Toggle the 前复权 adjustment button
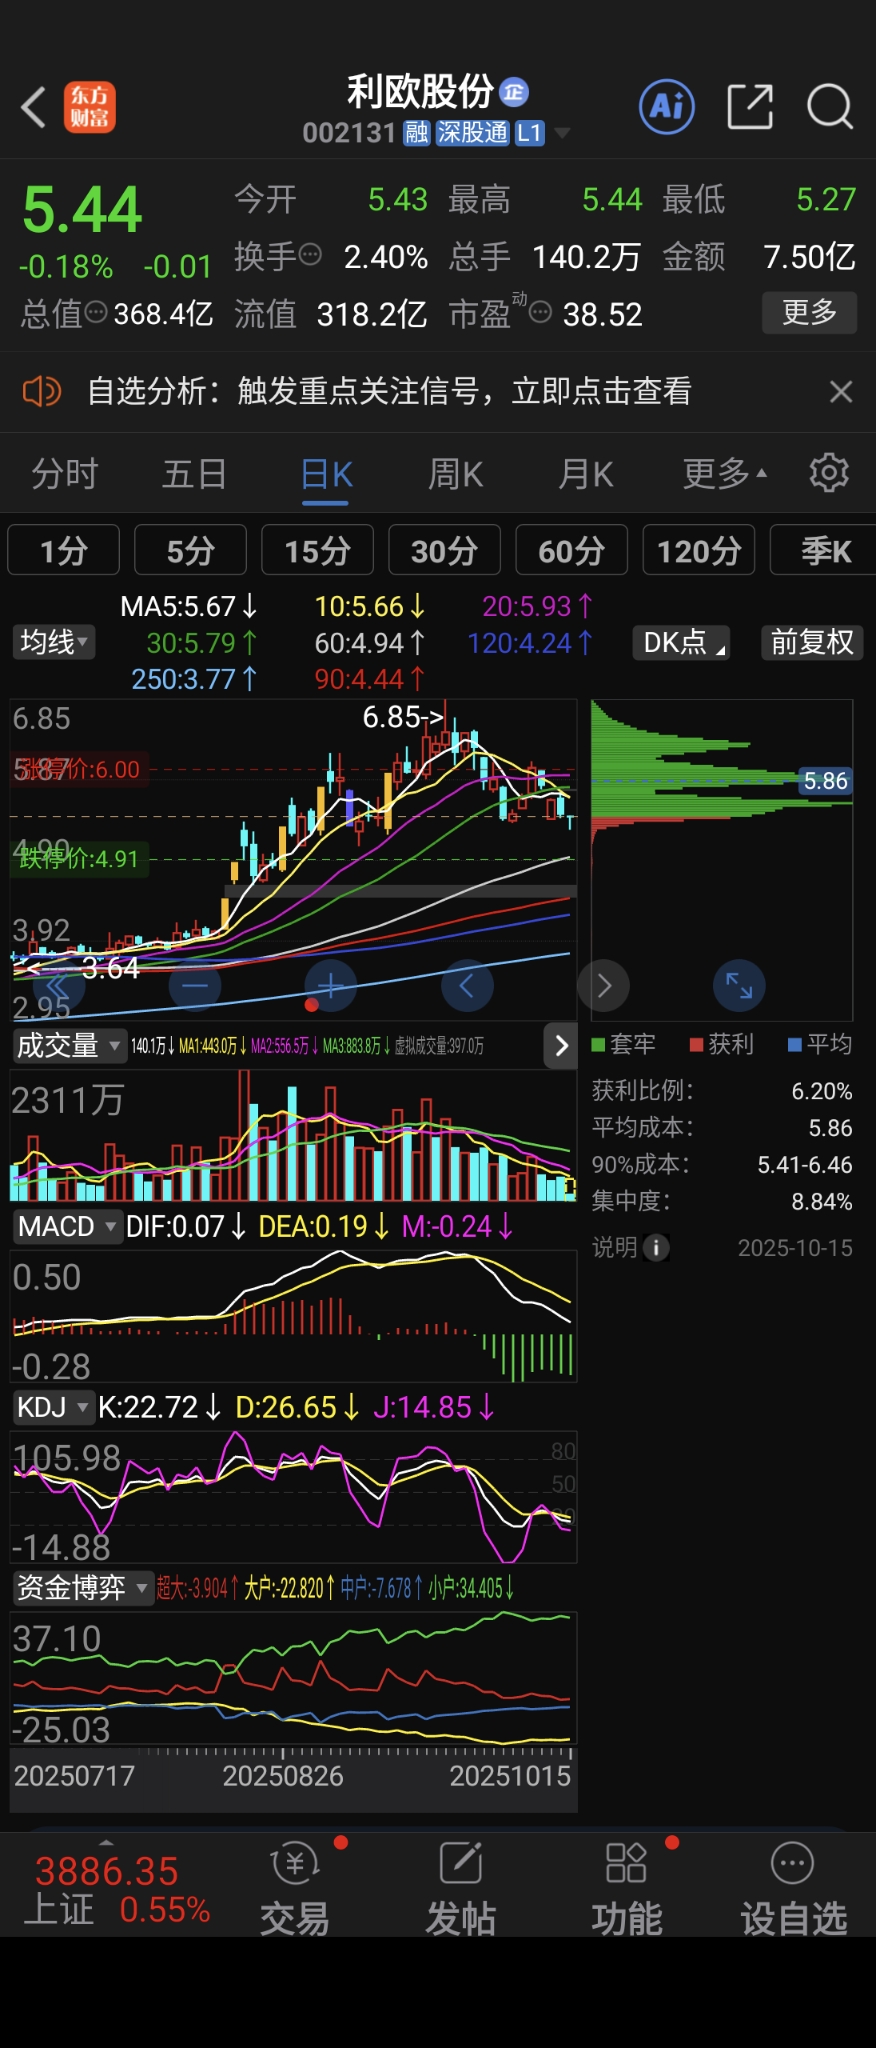Image resolution: width=876 pixels, height=2048 pixels. pyautogui.click(x=812, y=642)
